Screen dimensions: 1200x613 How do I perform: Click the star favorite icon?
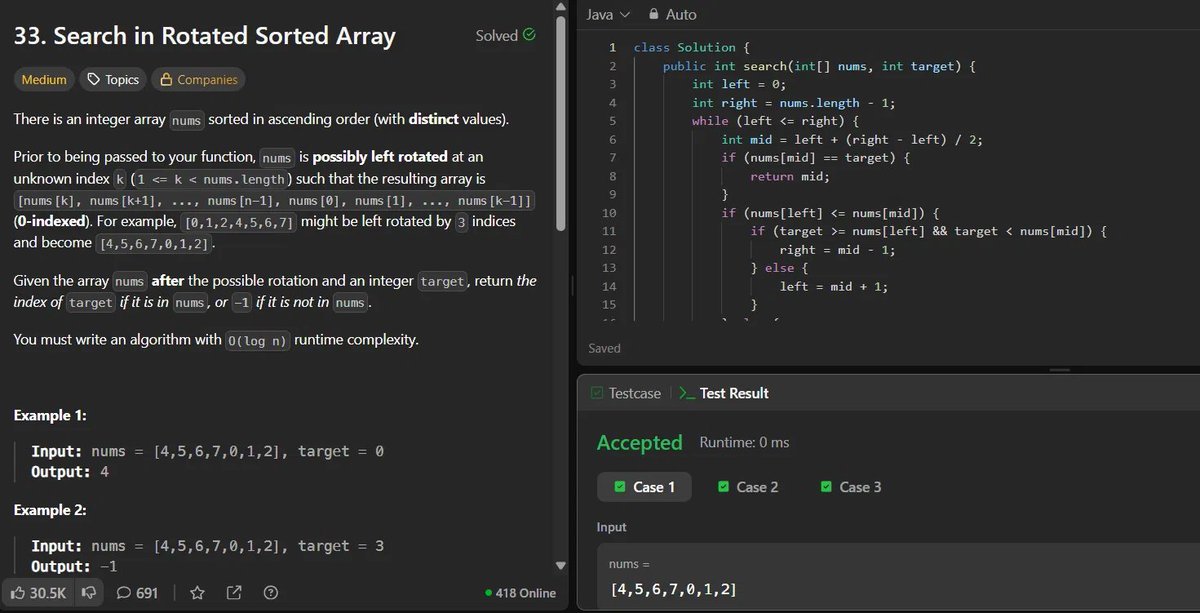tap(197, 593)
